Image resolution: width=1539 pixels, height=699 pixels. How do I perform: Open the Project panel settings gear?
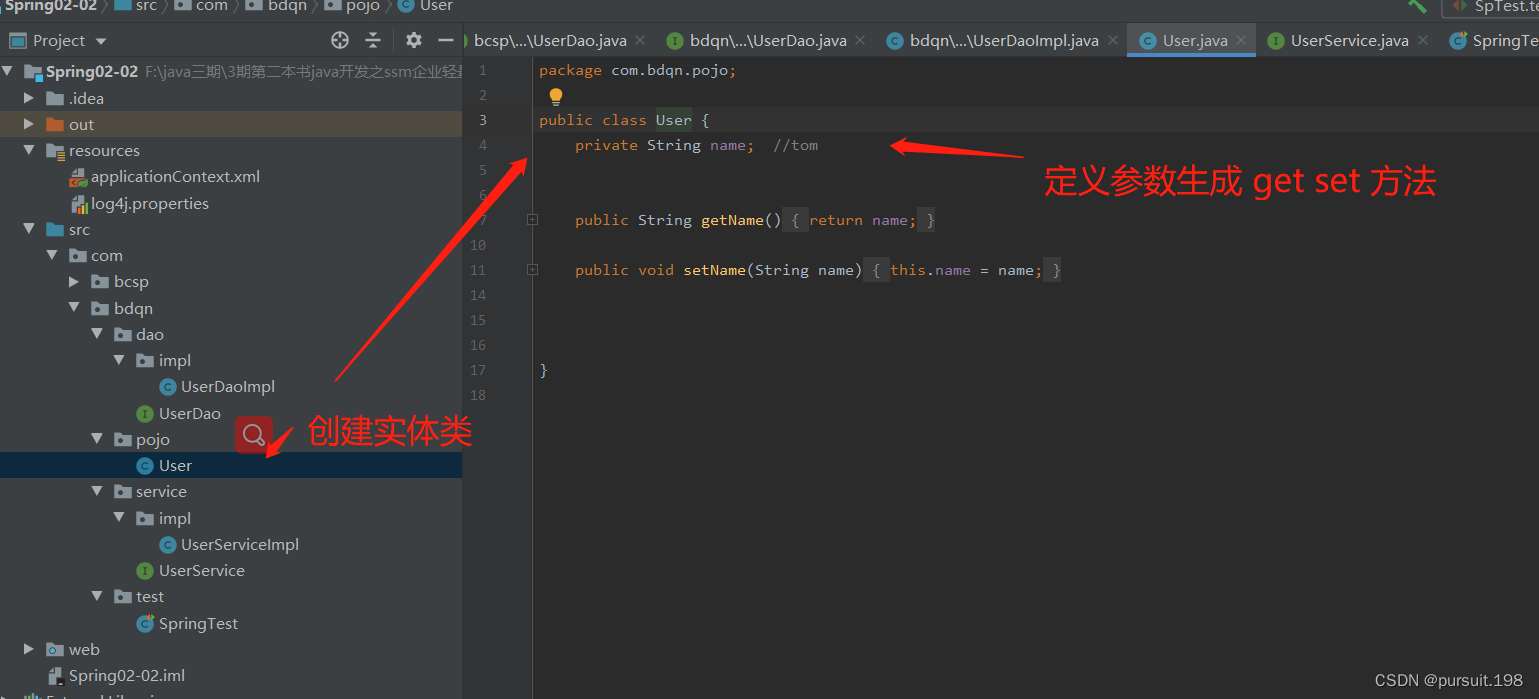pyautogui.click(x=414, y=40)
